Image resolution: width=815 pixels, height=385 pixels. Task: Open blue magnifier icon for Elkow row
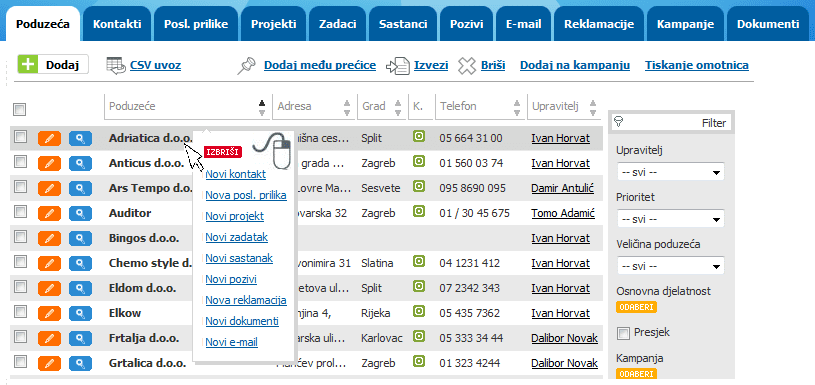pos(80,313)
